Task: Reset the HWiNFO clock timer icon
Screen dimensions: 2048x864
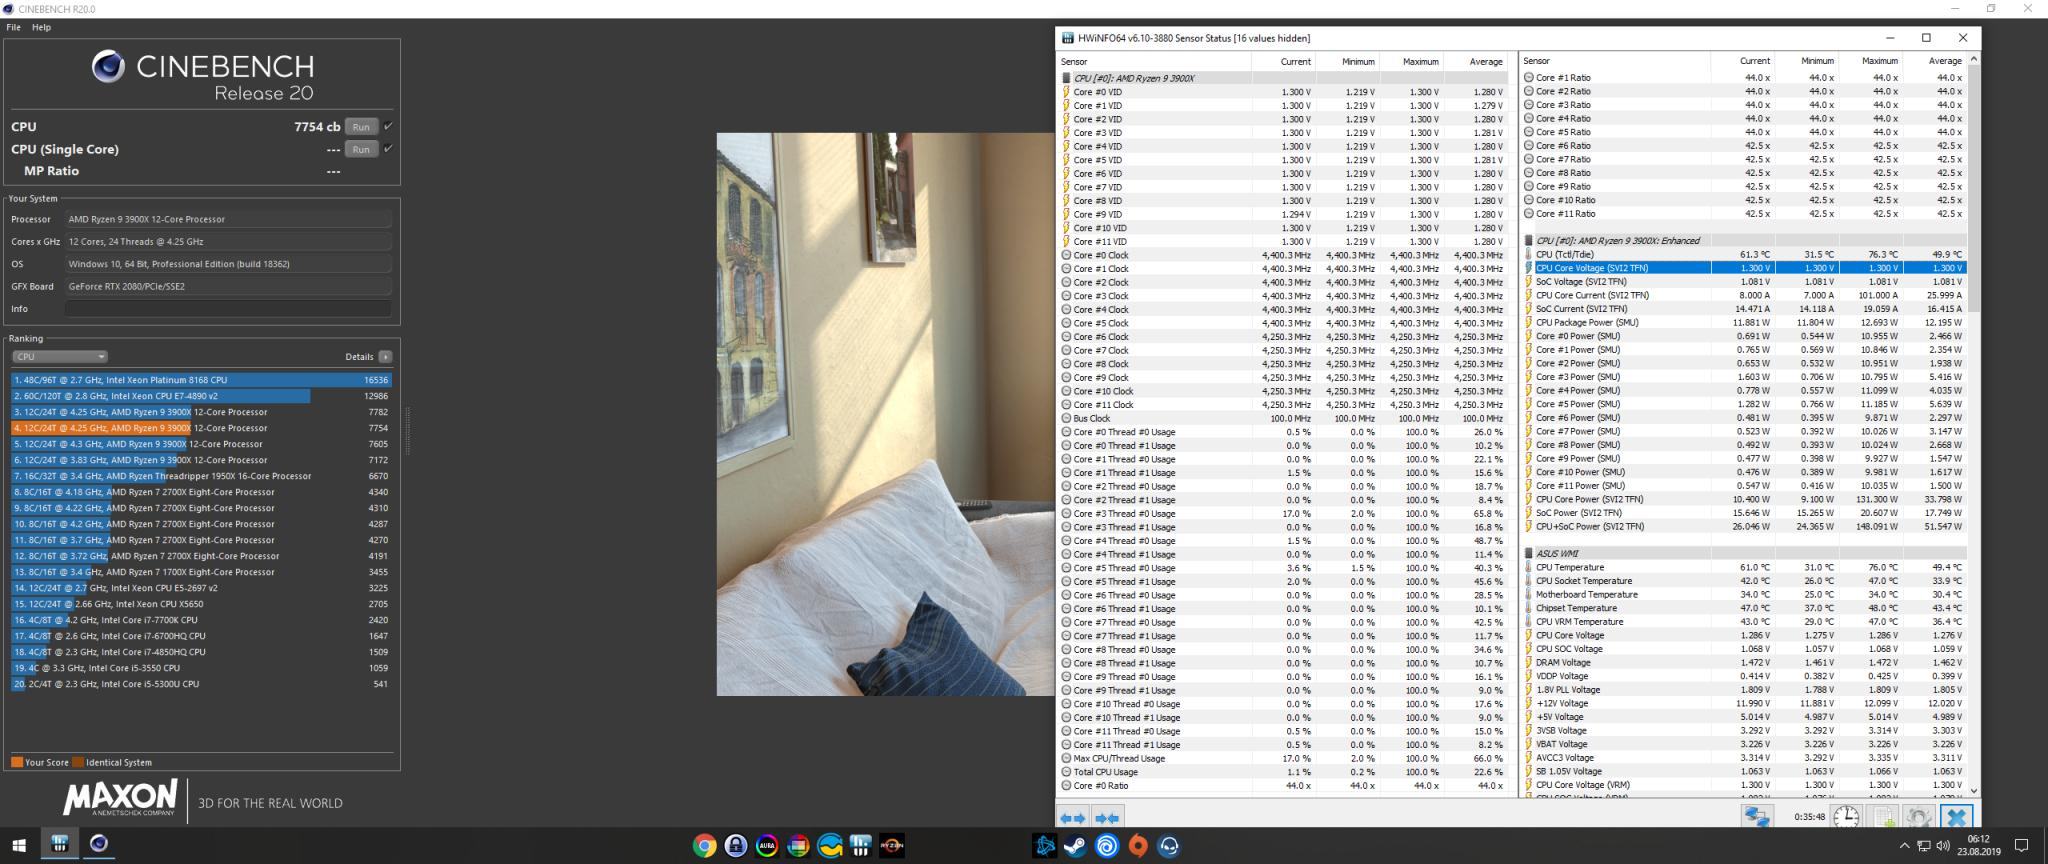Action: click(1846, 817)
